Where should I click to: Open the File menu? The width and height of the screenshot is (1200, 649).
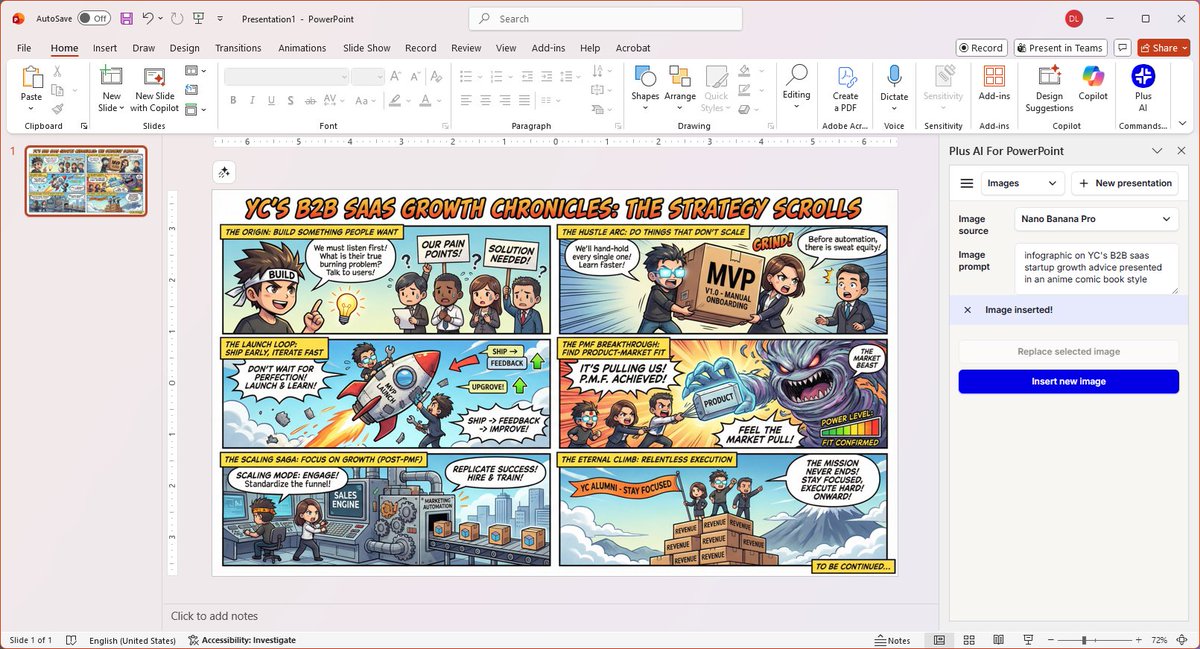[24, 48]
